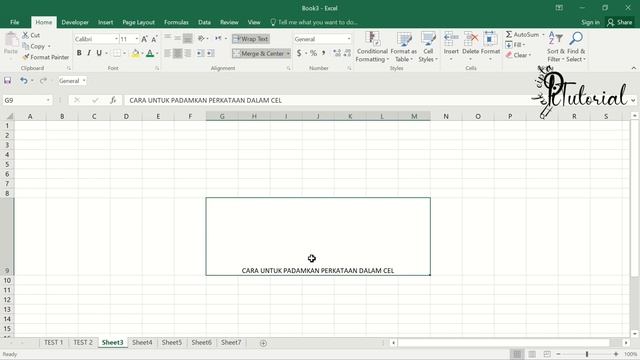Click the Insert Function fx icon

113,100
